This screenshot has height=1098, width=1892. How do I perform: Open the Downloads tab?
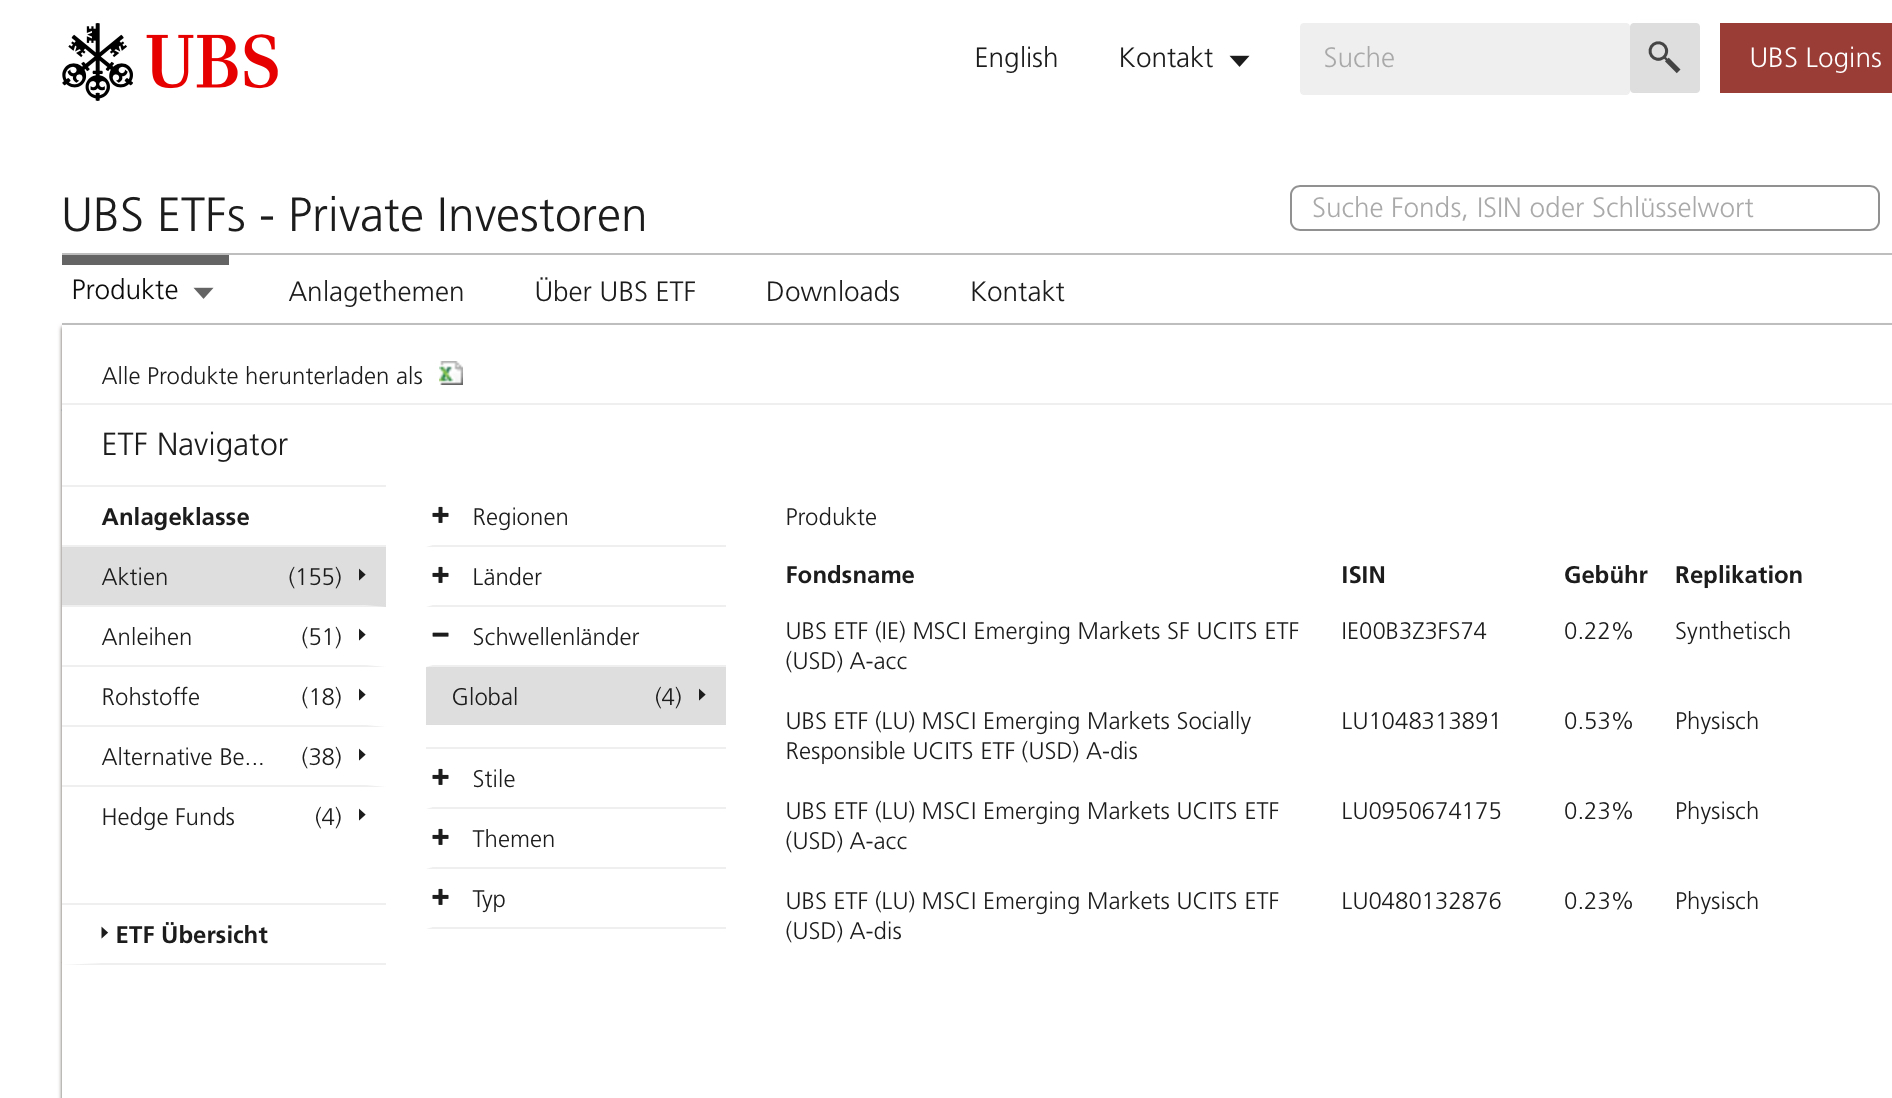click(832, 292)
